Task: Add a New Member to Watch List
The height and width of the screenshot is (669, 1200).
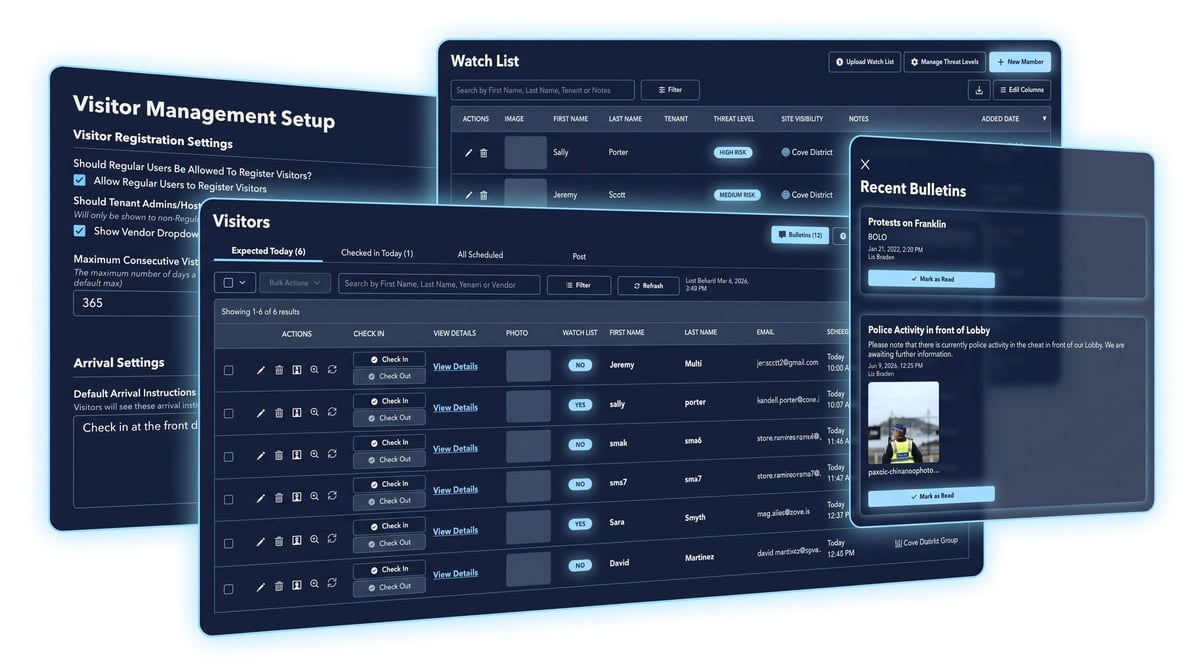Action: [1019, 62]
